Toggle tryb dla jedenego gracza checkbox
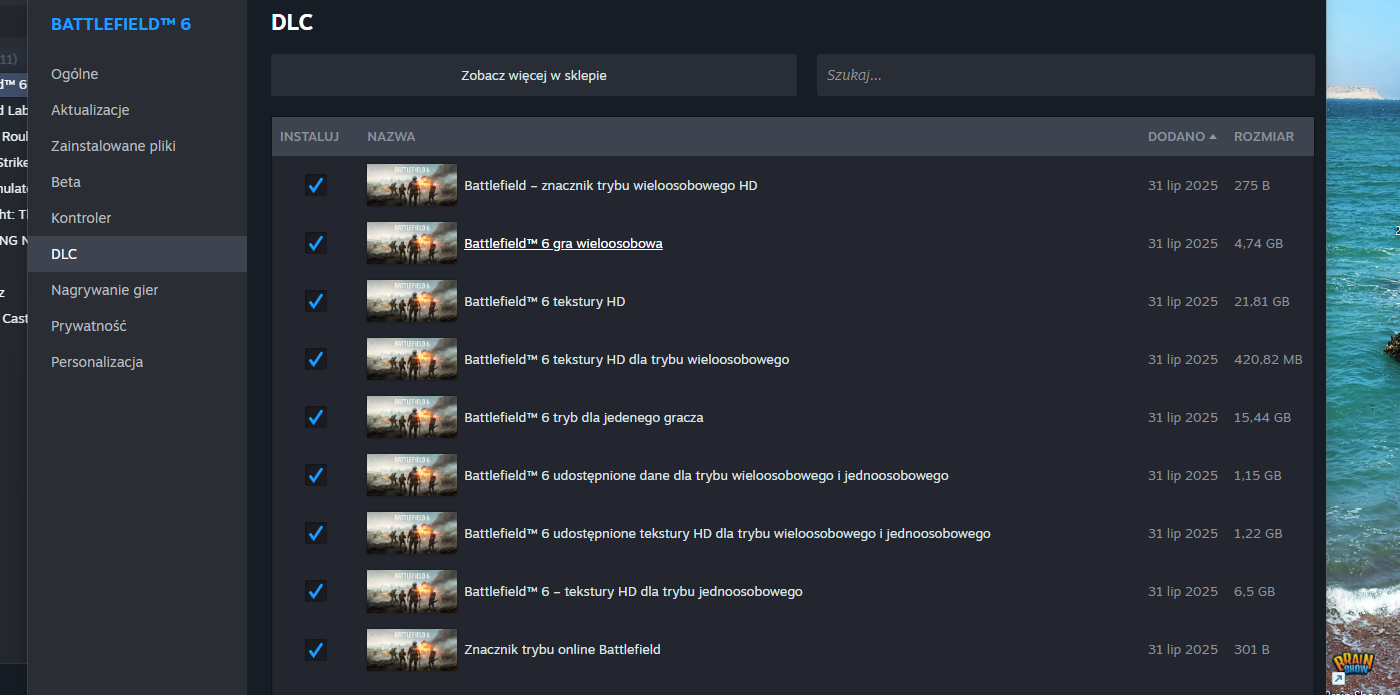 click(x=316, y=417)
